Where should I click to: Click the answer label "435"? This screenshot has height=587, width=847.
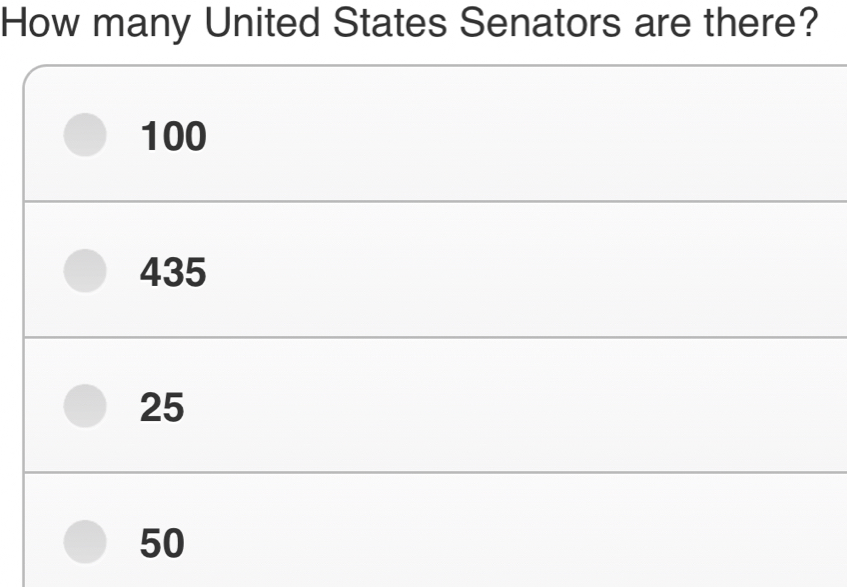173,273
